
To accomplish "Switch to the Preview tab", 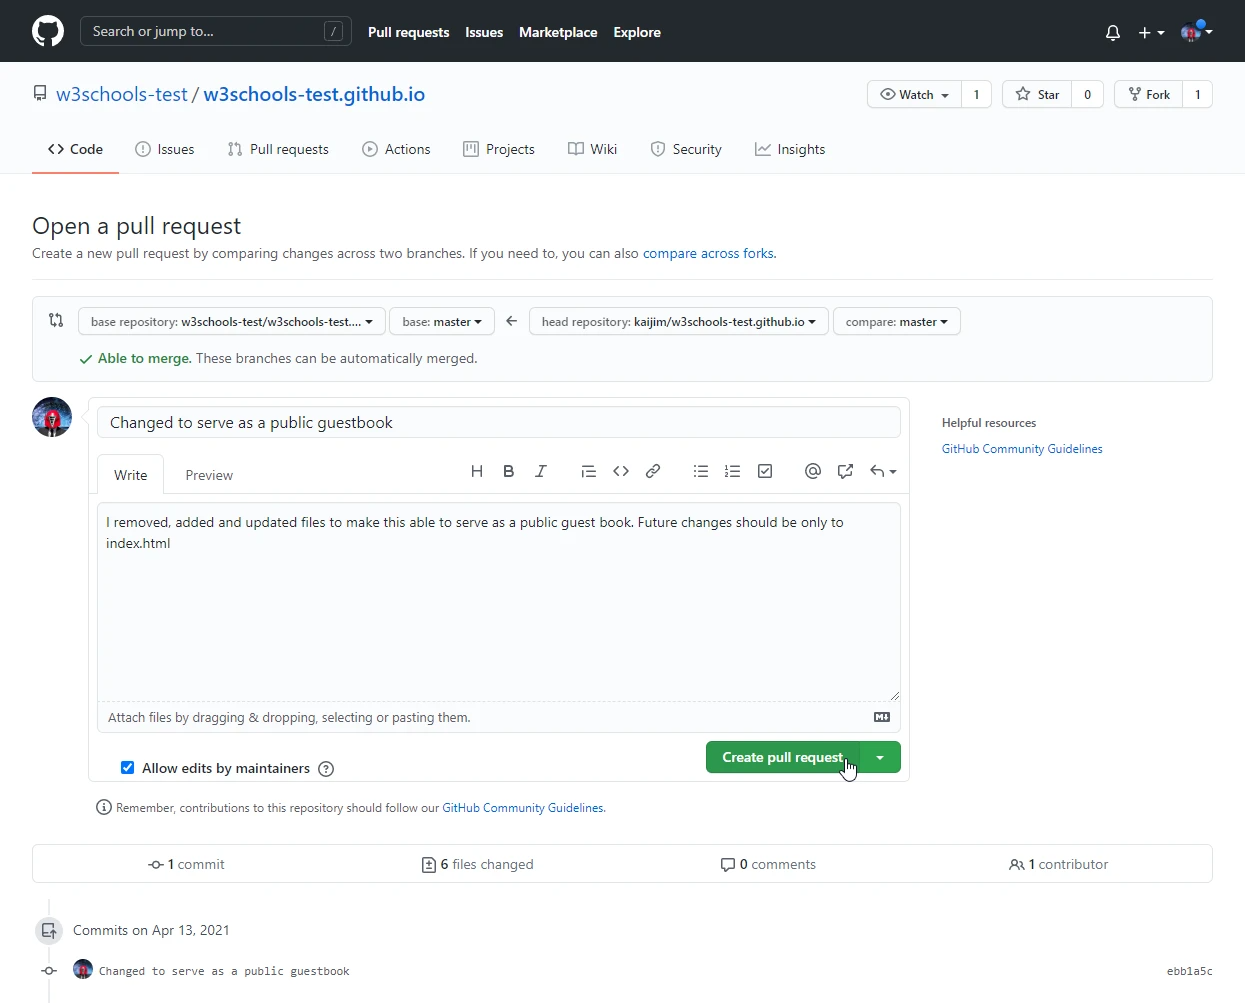I will [209, 475].
